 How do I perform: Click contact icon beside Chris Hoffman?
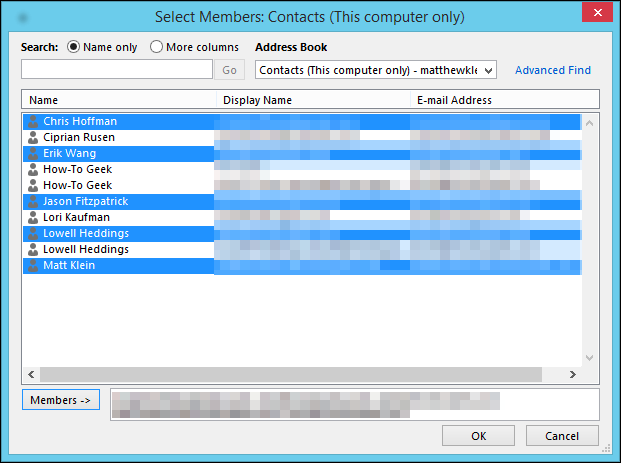pos(33,121)
